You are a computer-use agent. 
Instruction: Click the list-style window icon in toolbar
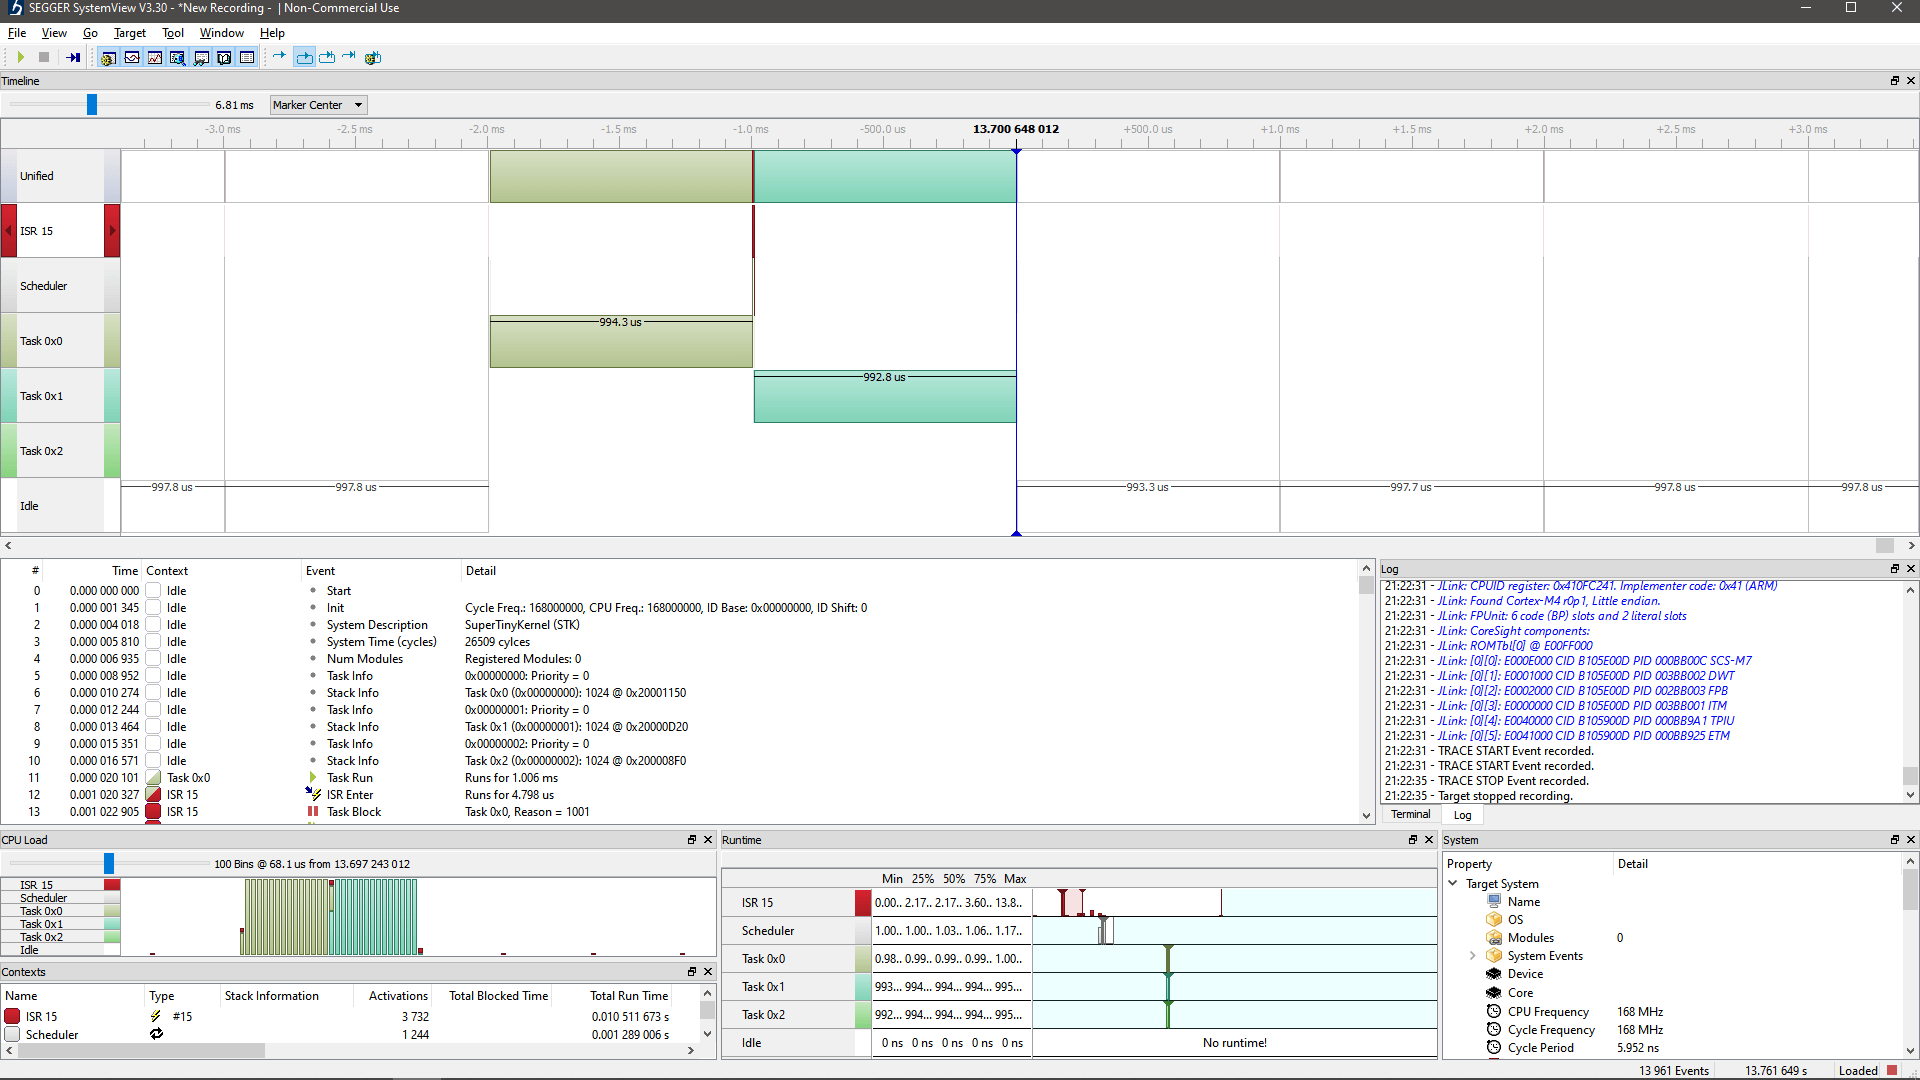(x=247, y=58)
